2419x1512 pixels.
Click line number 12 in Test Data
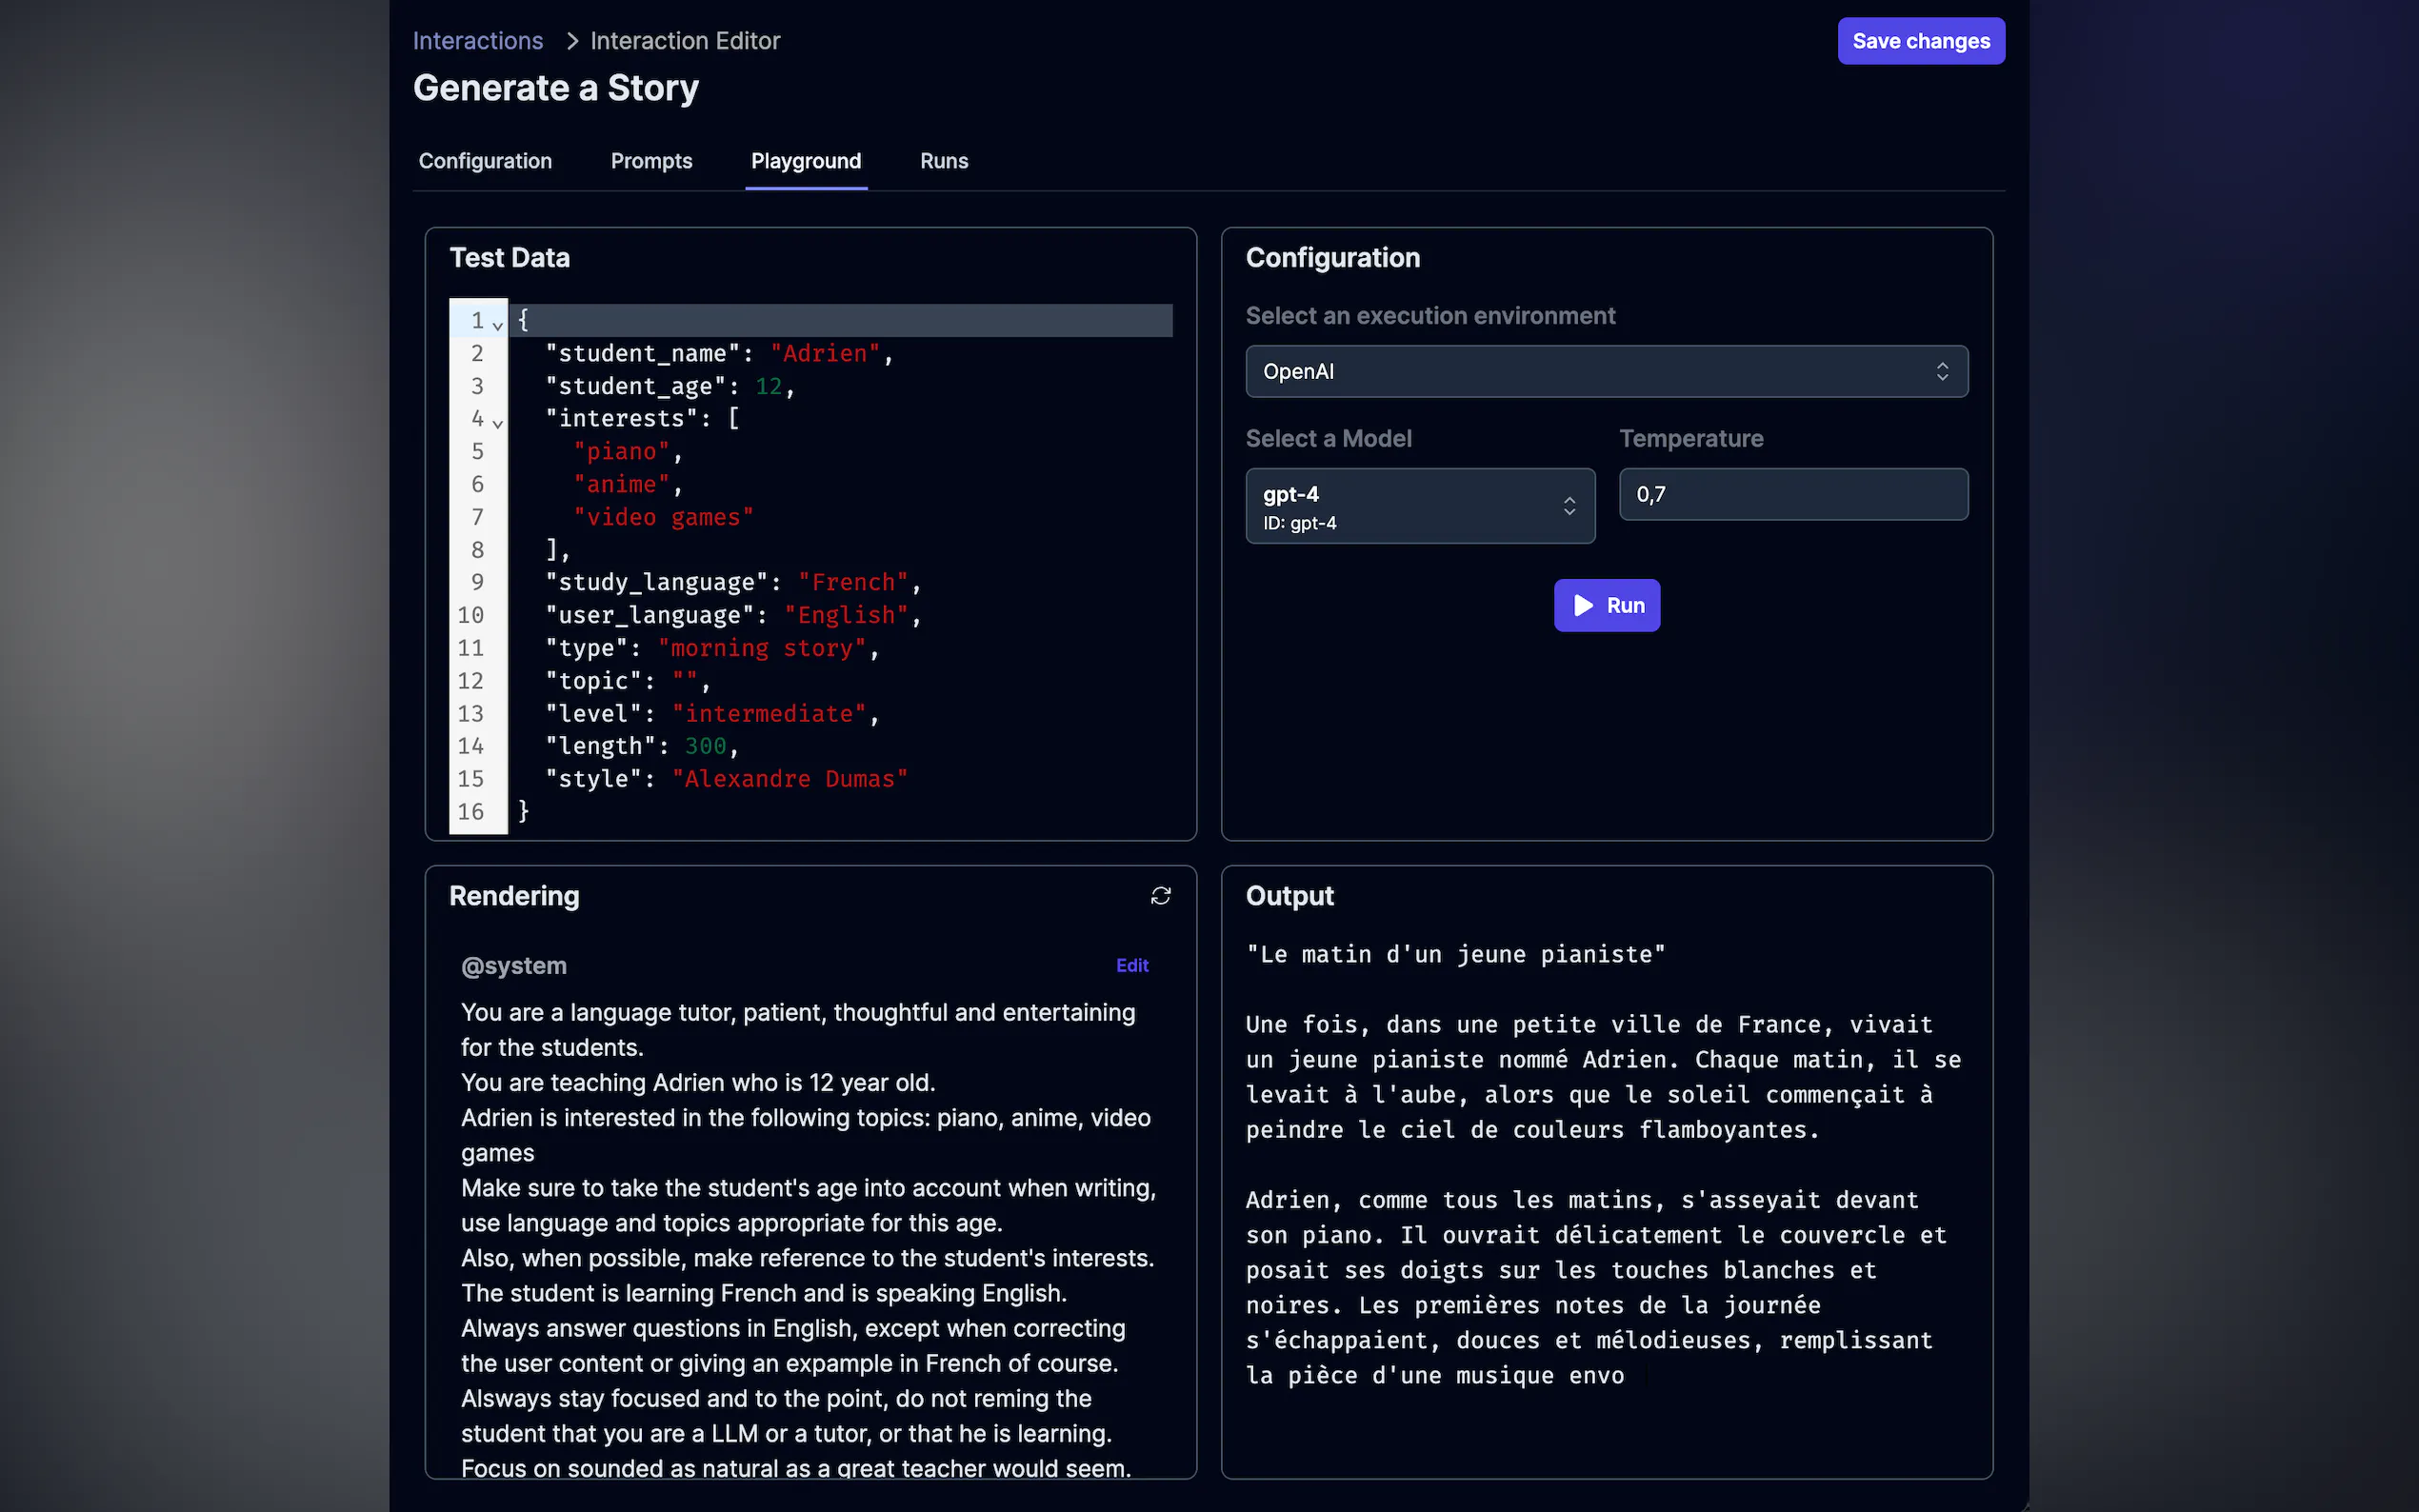472,680
